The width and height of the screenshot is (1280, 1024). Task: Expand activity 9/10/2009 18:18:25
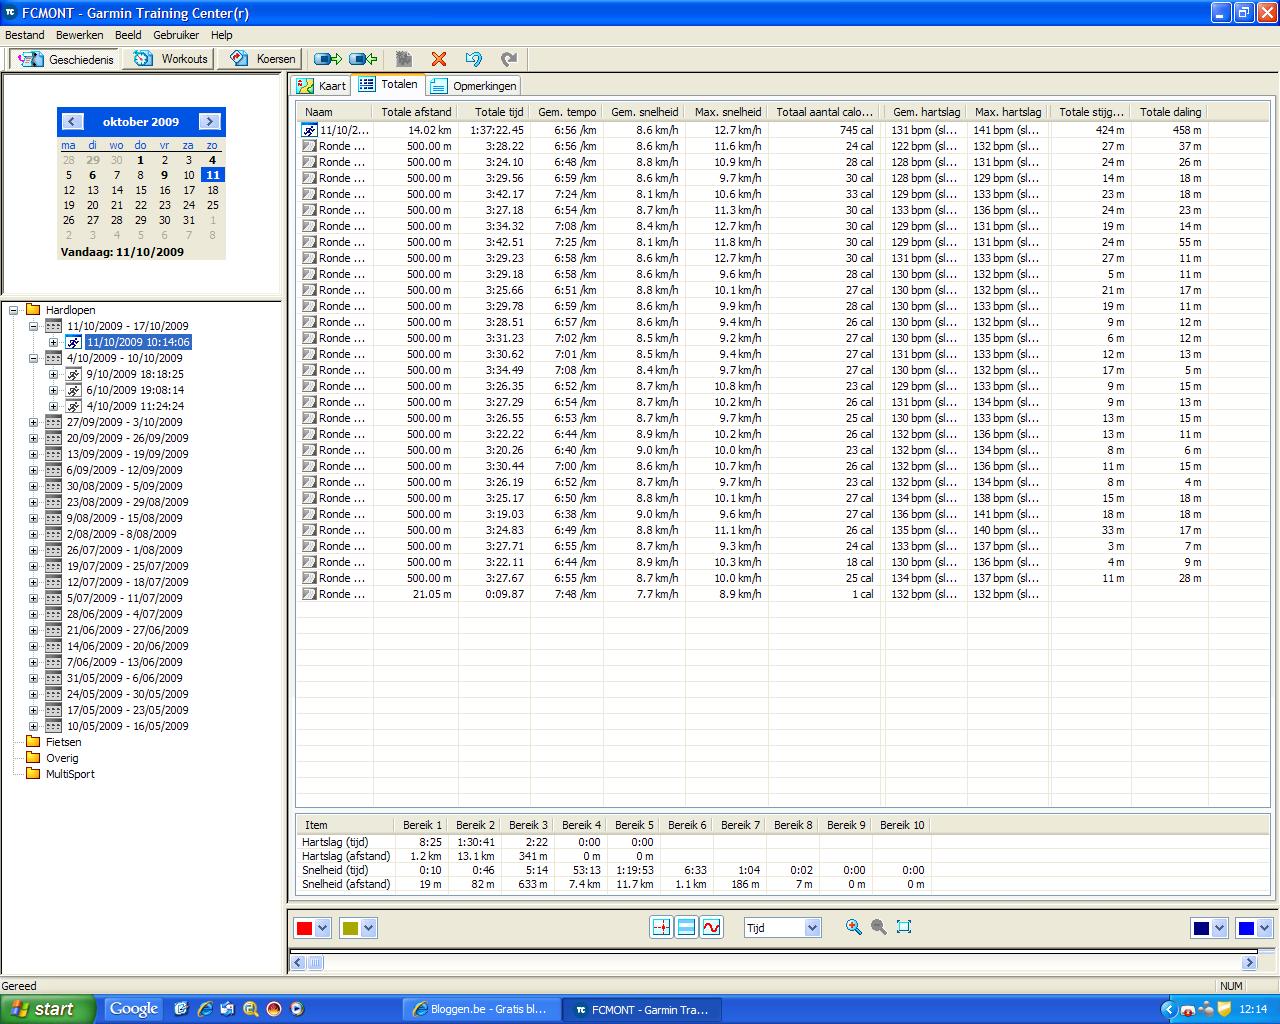click(x=53, y=374)
